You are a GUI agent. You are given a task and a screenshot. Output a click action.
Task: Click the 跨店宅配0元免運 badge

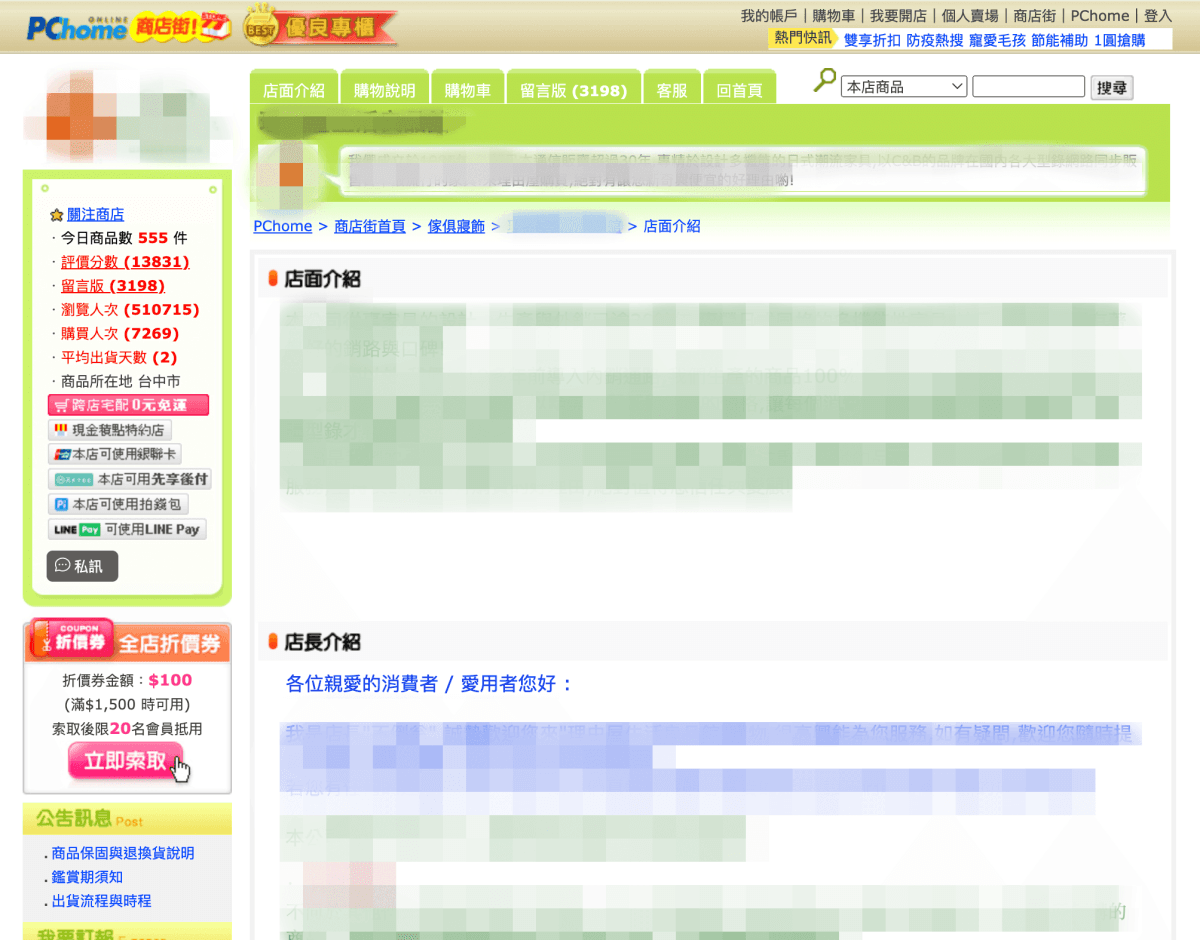[x=128, y=405]
